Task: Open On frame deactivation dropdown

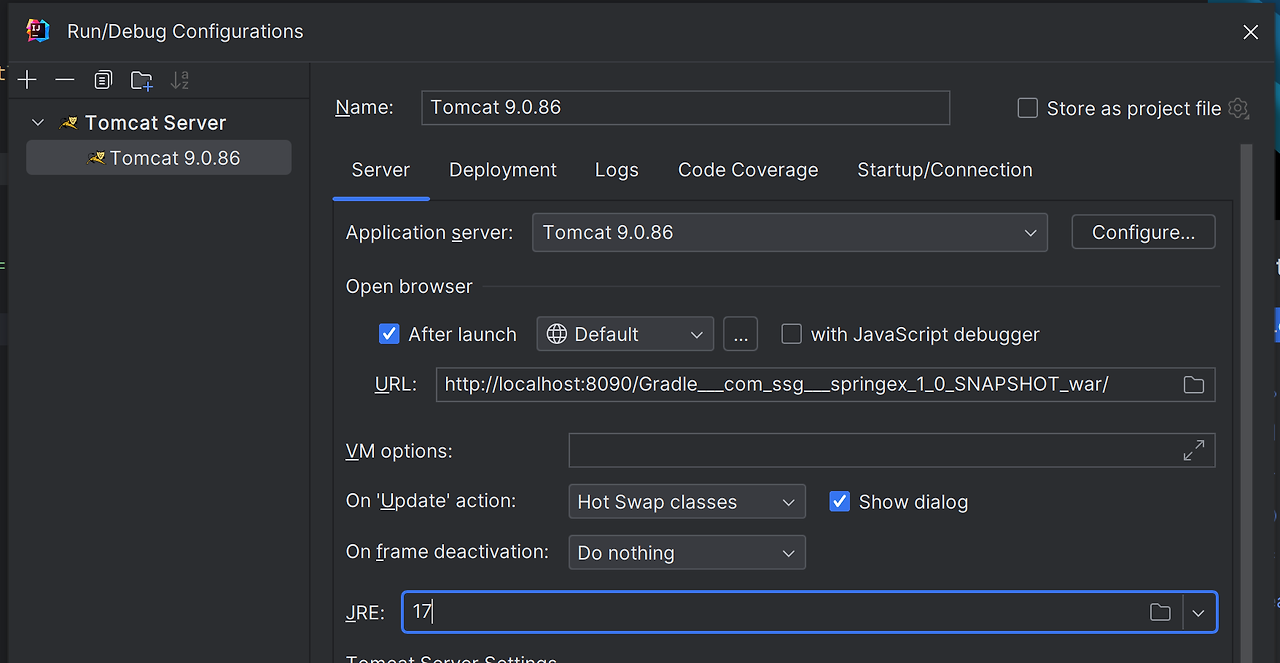Action: tap(687, 553)
